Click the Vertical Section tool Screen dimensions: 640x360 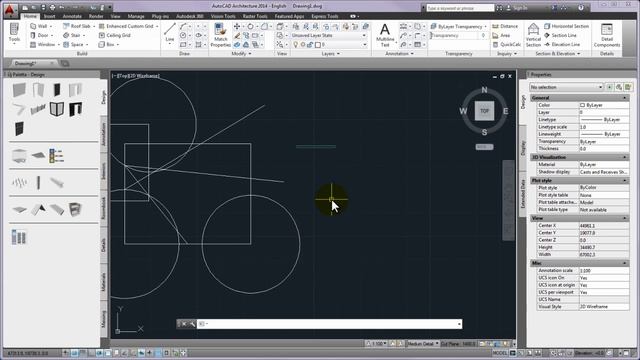(533, 35)
